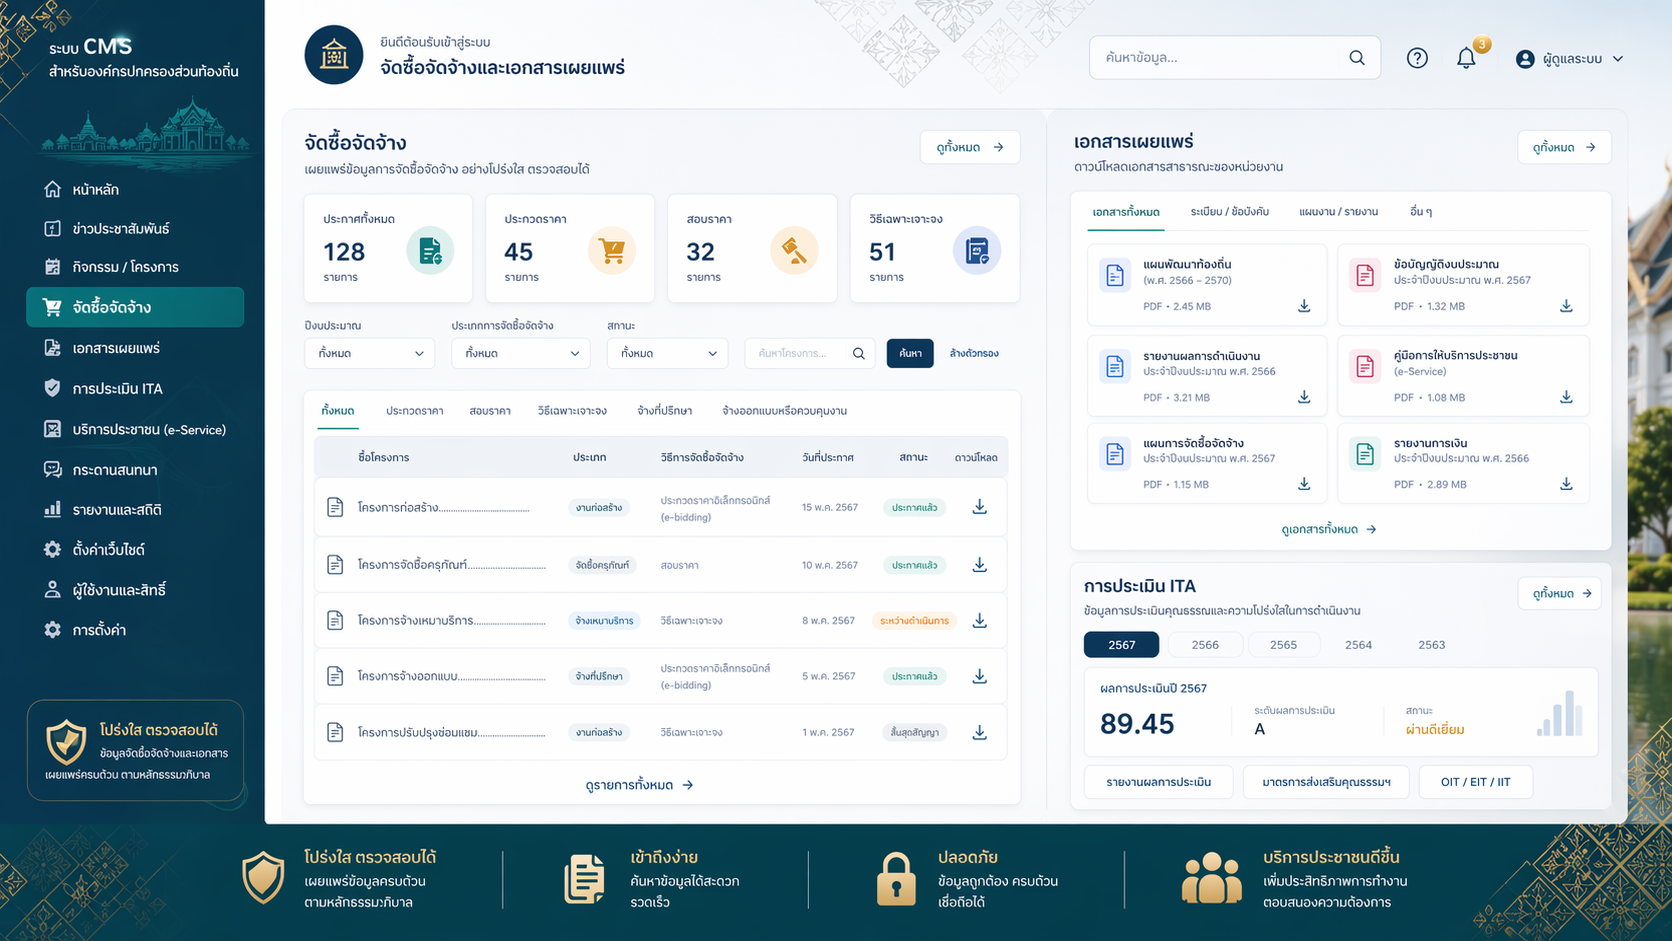Click the ประกวดราคา shopping cart icon
The height and width of the screenshot is (941, 1672).
coord(612,251)
